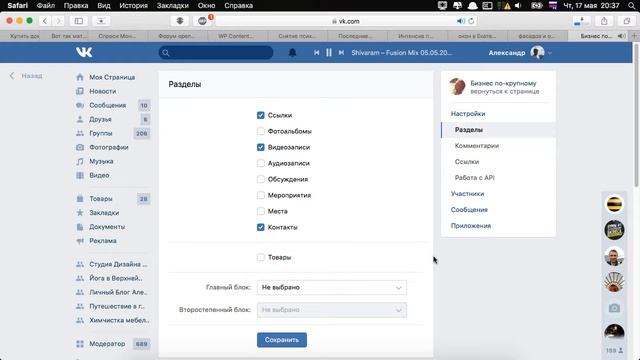The height and width of the screenshot is (360, 640).
Task: Open the Главный блок dropdown
Action: [331, 287]
